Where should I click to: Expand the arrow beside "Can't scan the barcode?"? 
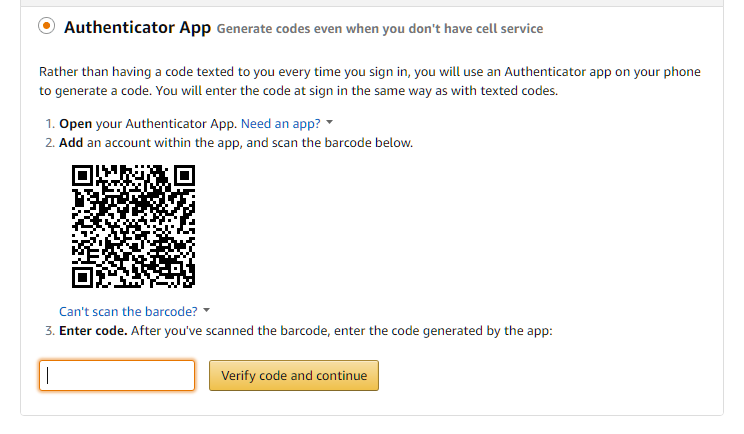click(206, 311)
